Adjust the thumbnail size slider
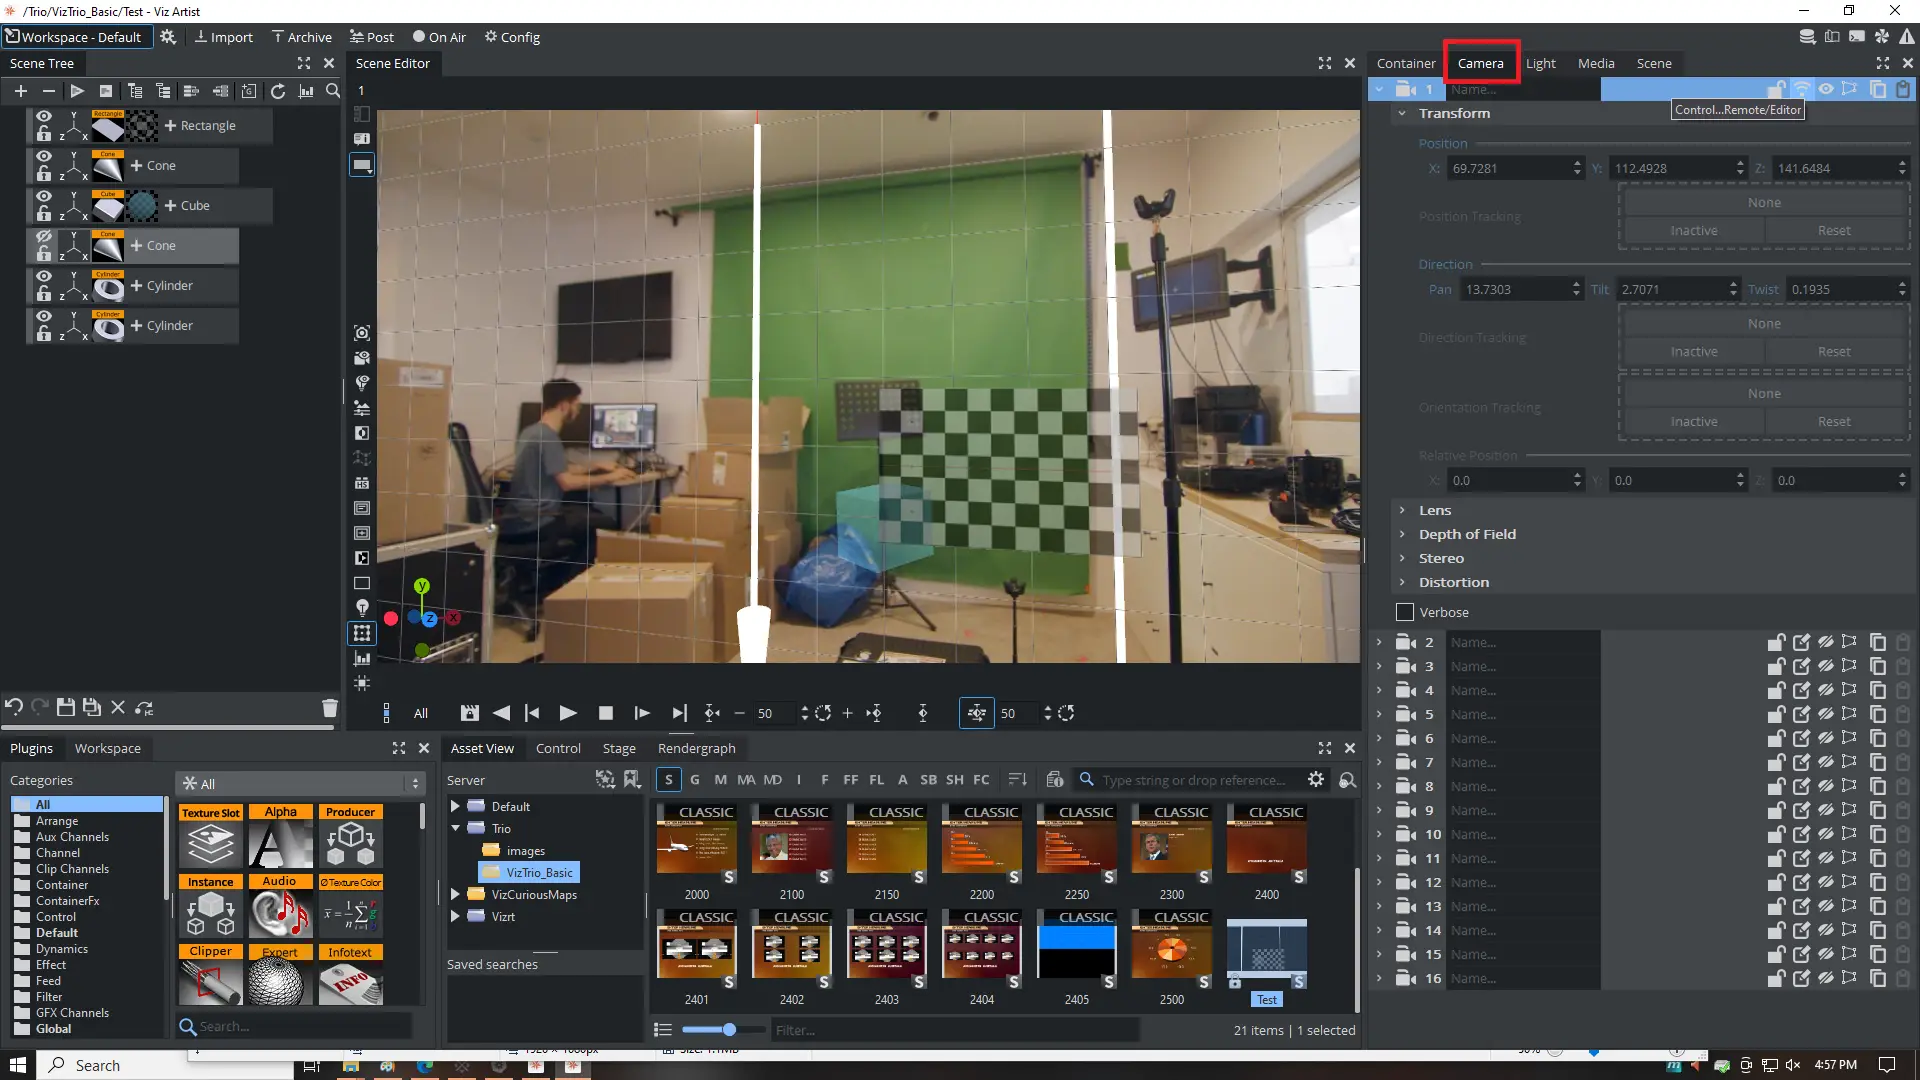Viewport: 1920px width, 1080px height. click(729, 1029)
